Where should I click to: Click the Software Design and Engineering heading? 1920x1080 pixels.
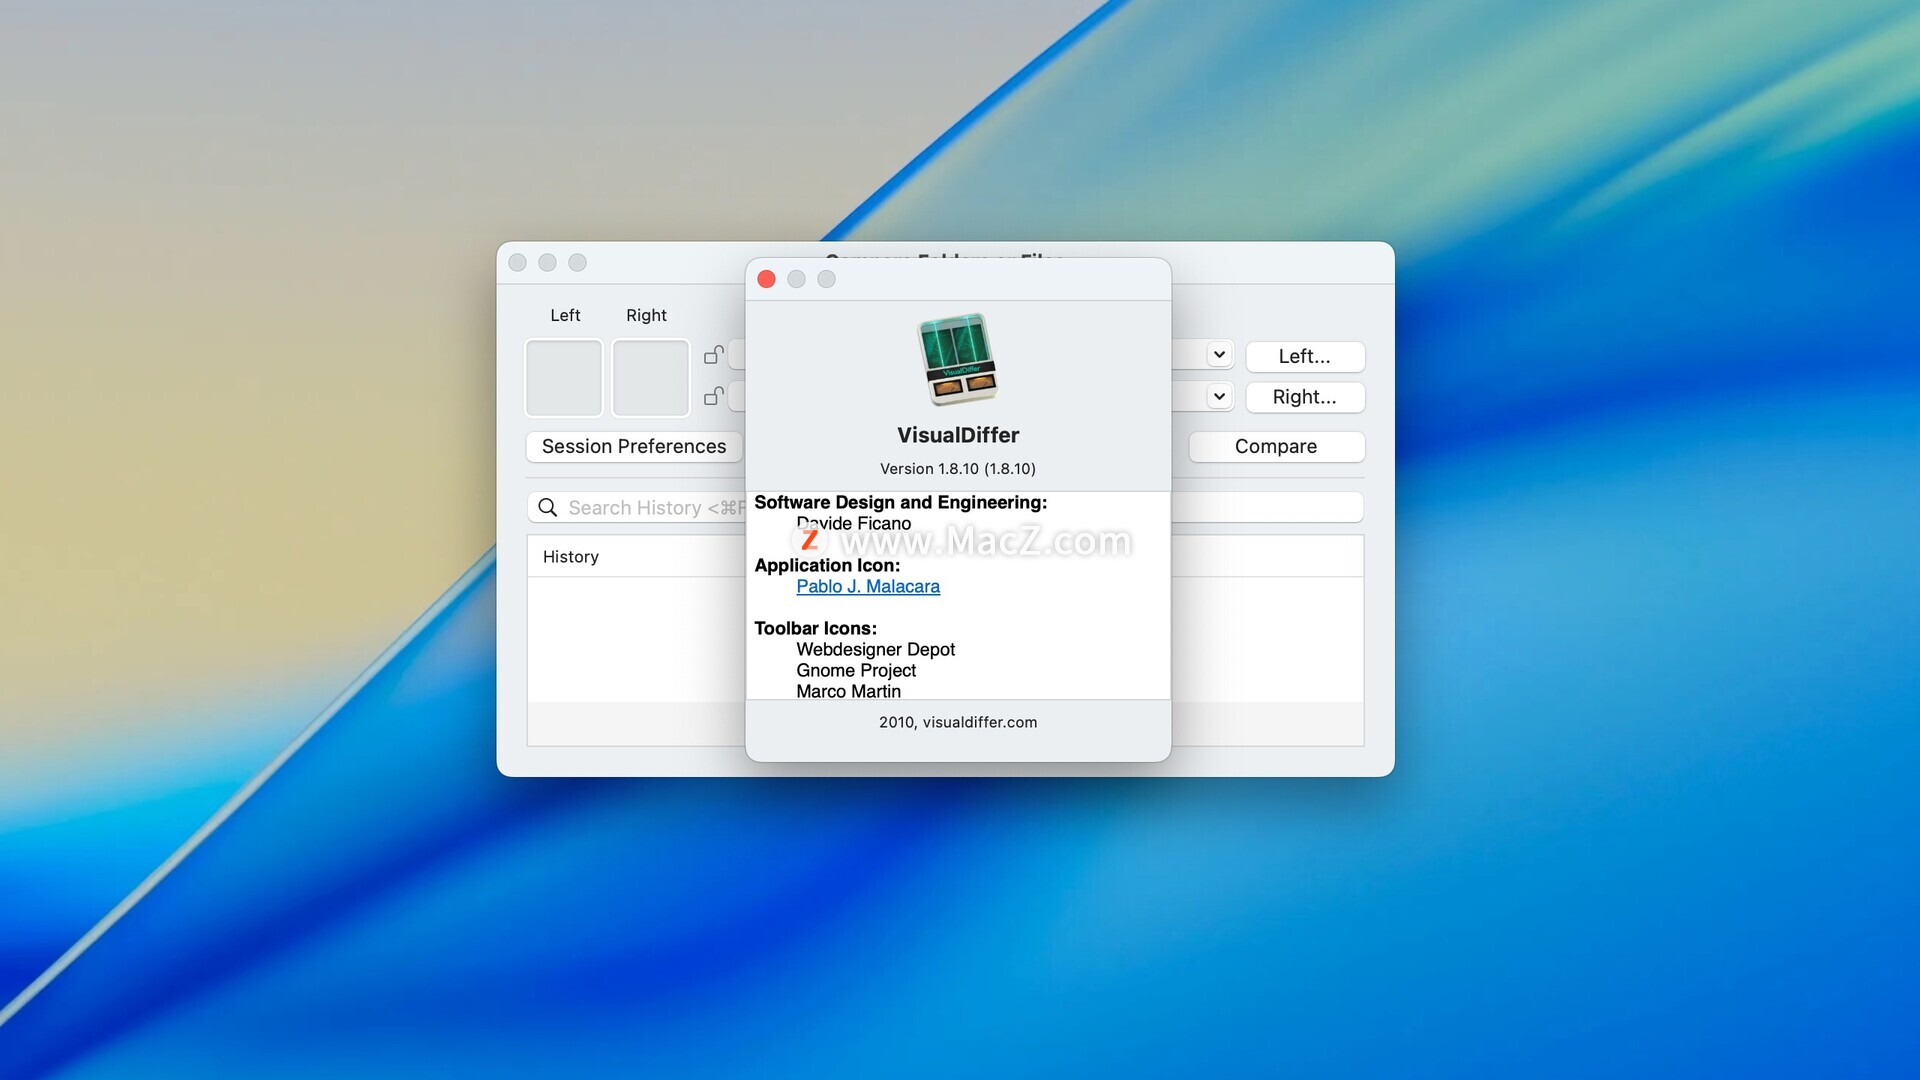click(901, 502)
